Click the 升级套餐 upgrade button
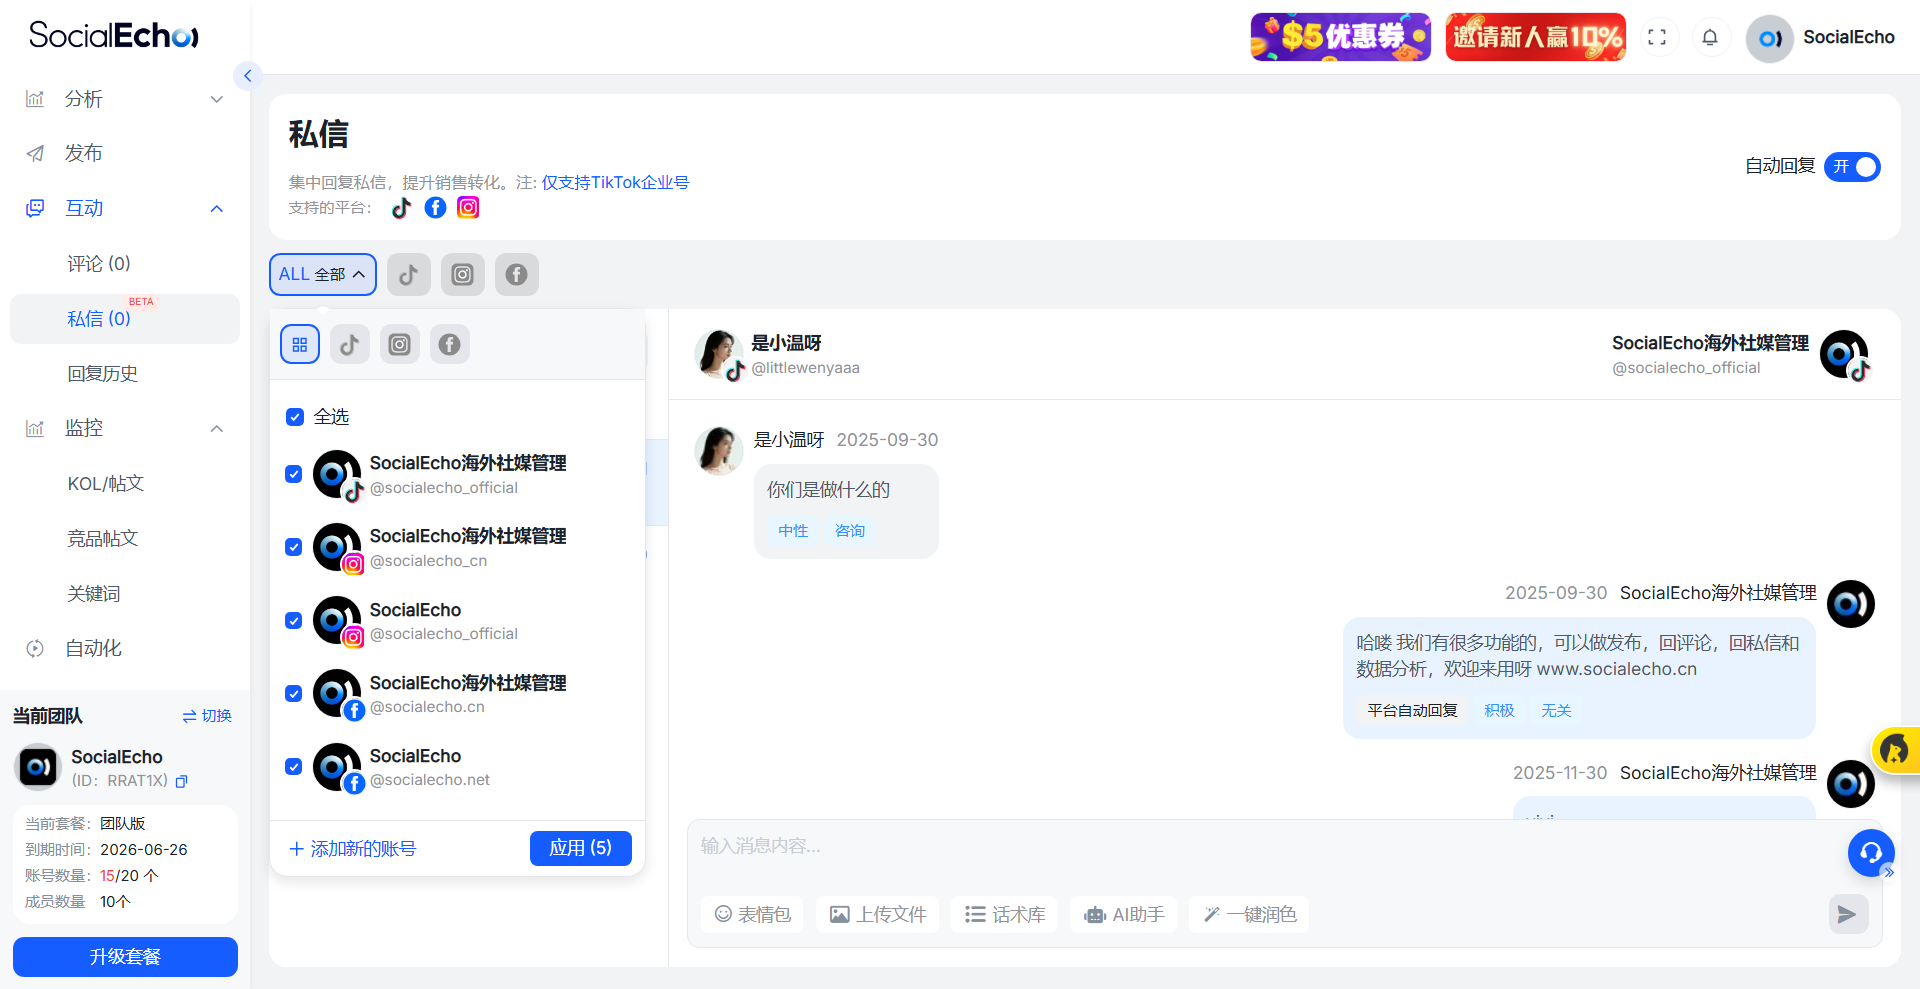The width and height of the screenshot is (1920, 989). click(x=125, y=957)
